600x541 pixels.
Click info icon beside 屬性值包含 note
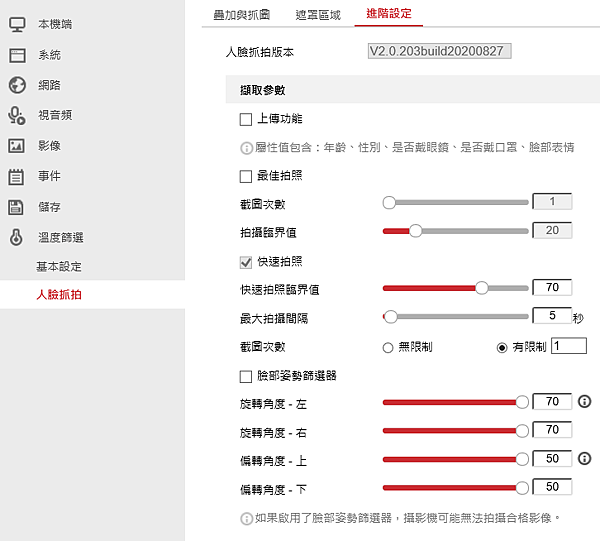click(x=246, y=148)
